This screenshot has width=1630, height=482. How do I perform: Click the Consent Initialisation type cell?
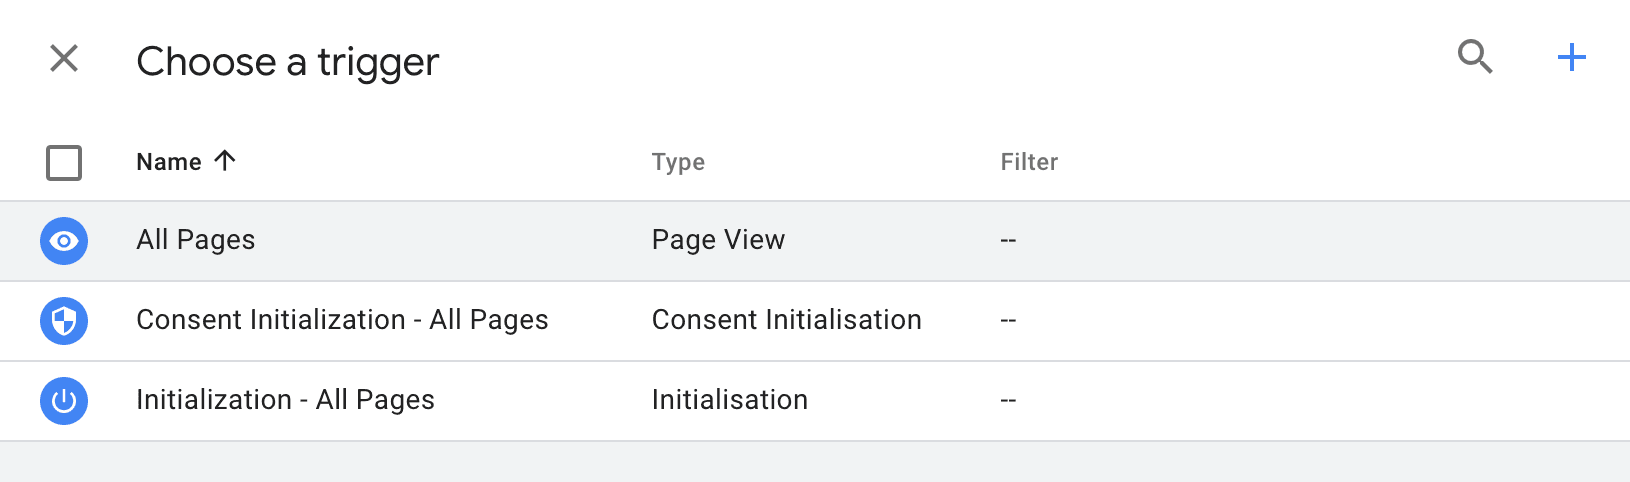(787, 320)
